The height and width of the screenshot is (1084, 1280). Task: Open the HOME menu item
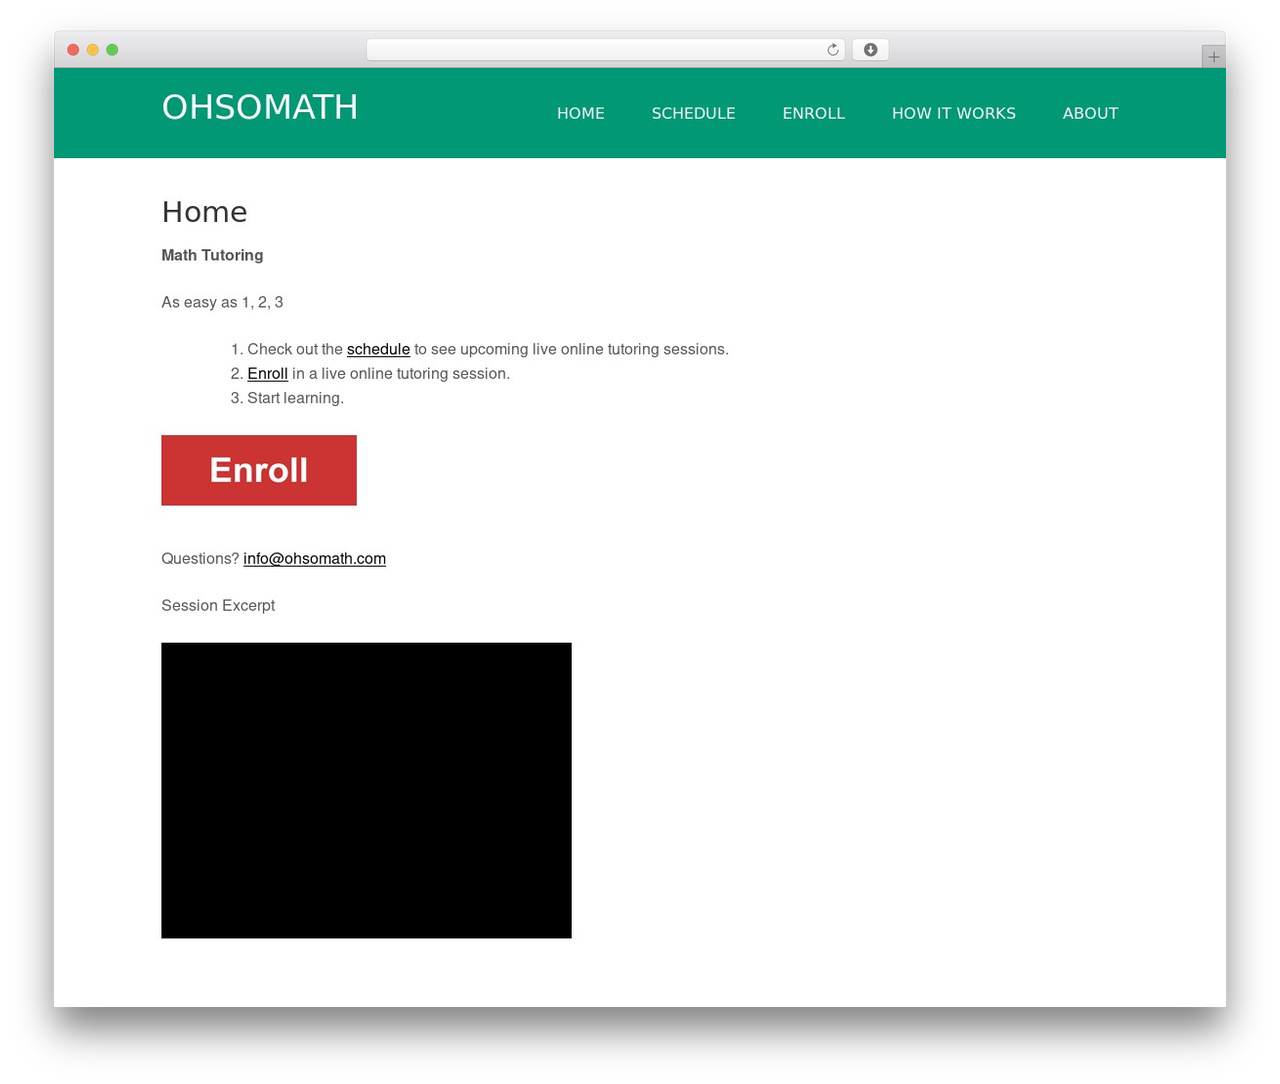(581, 113)
